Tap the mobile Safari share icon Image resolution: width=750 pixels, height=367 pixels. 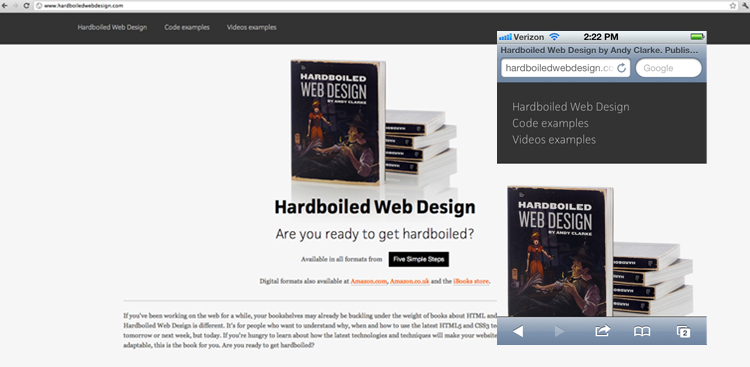pos(602,331)
